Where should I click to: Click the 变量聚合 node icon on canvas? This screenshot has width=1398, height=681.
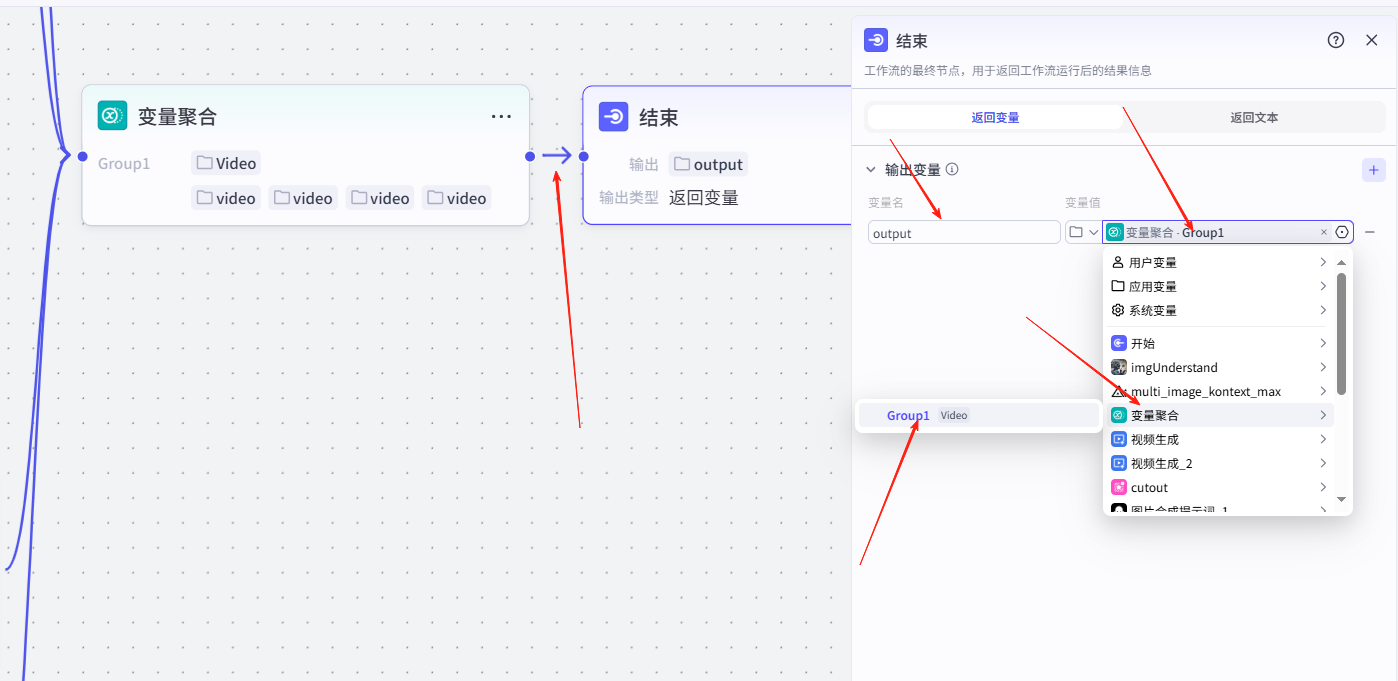click(x=112, y=116)
